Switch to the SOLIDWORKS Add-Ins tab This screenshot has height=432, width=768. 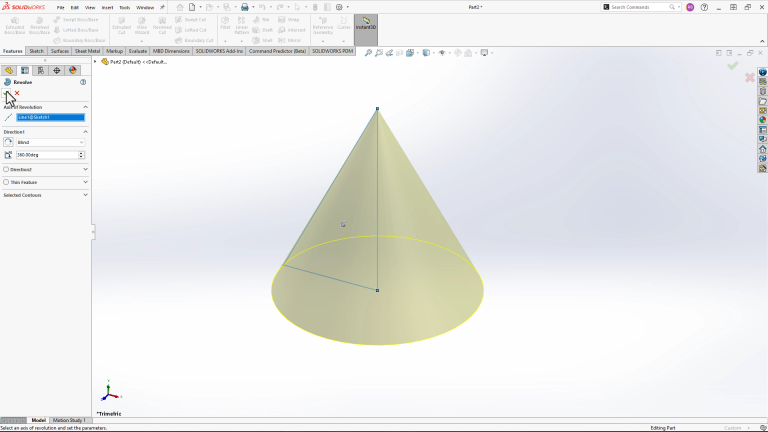pyautogui.click(x=219, y=51)
